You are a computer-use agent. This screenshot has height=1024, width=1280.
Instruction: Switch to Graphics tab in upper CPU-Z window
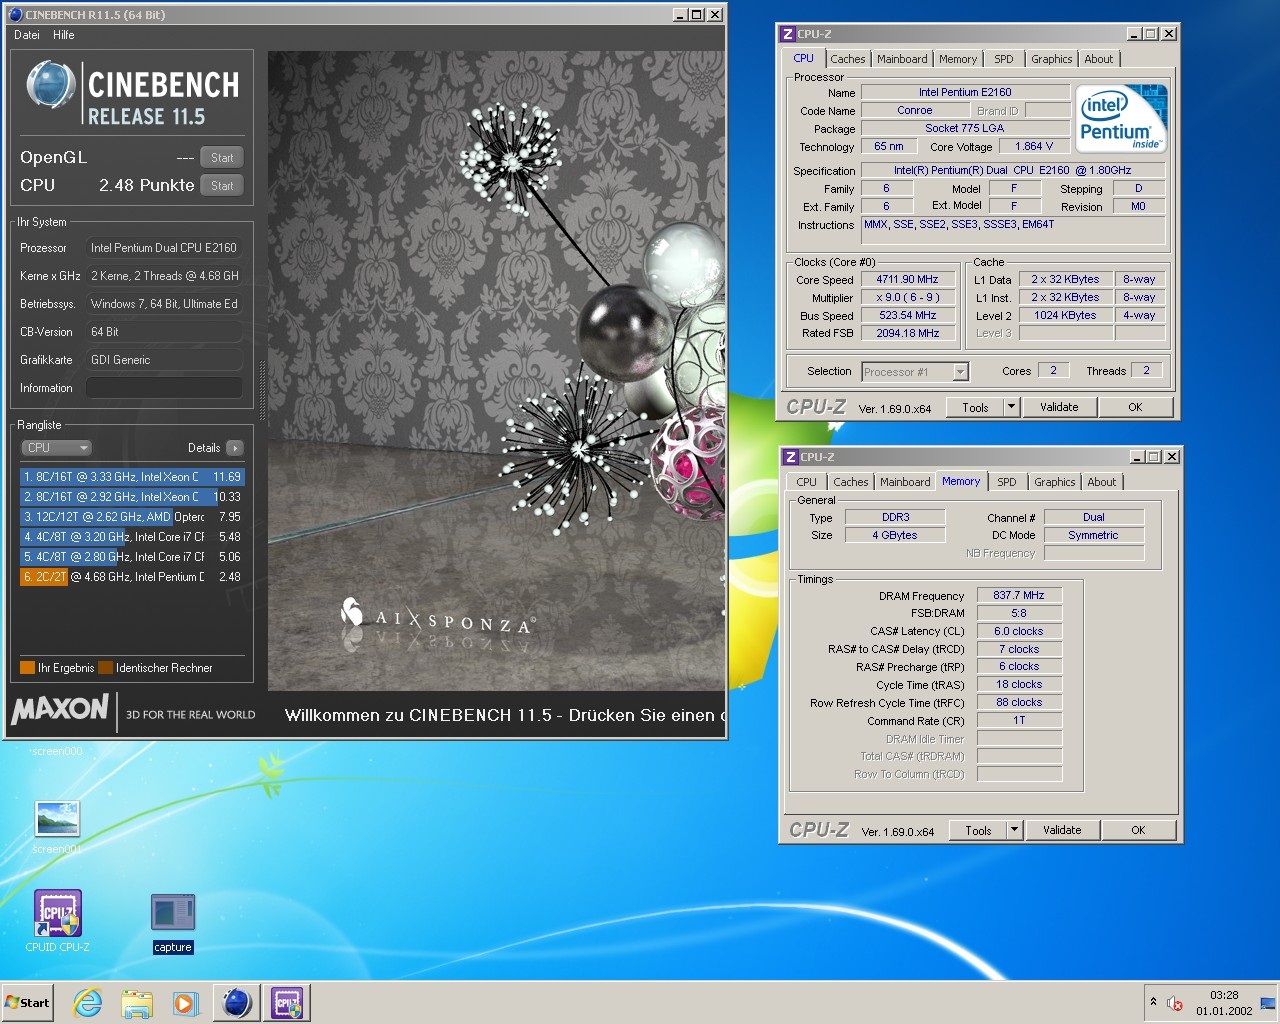(x=1052, y=59)
